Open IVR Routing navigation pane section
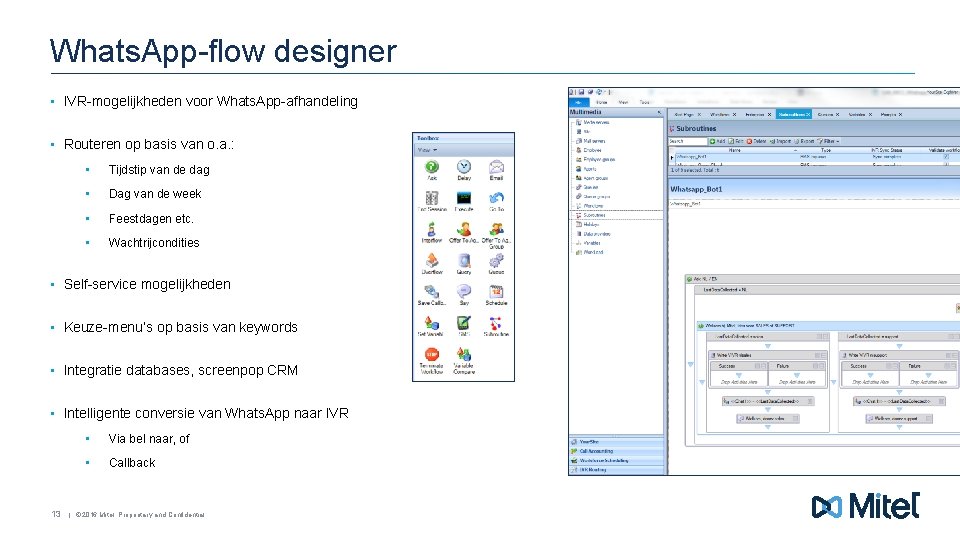 [617, 470]
